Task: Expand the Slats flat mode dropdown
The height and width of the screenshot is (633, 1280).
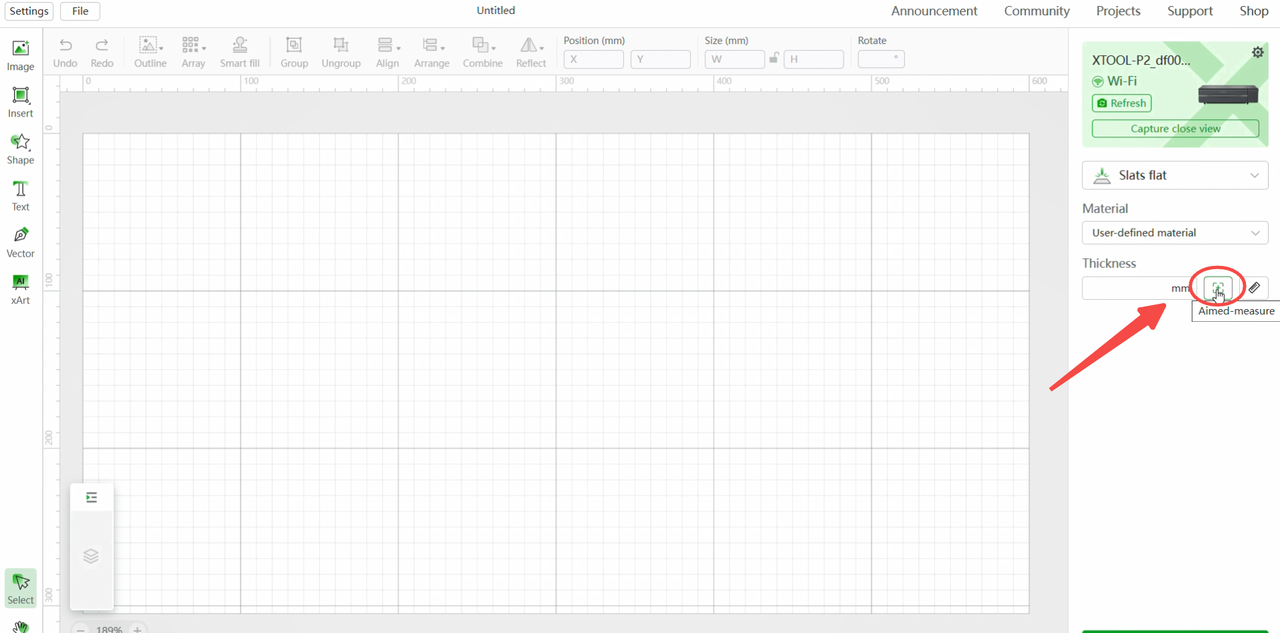Action: 1175,175
